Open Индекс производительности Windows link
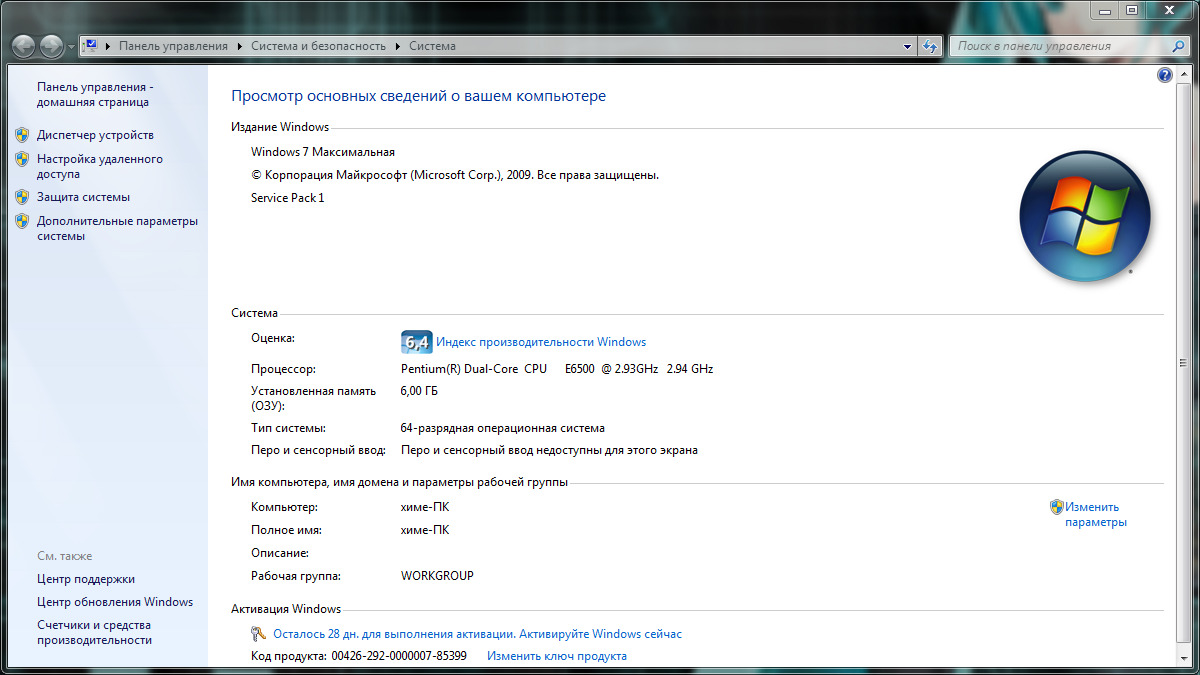 click(541, 342)
